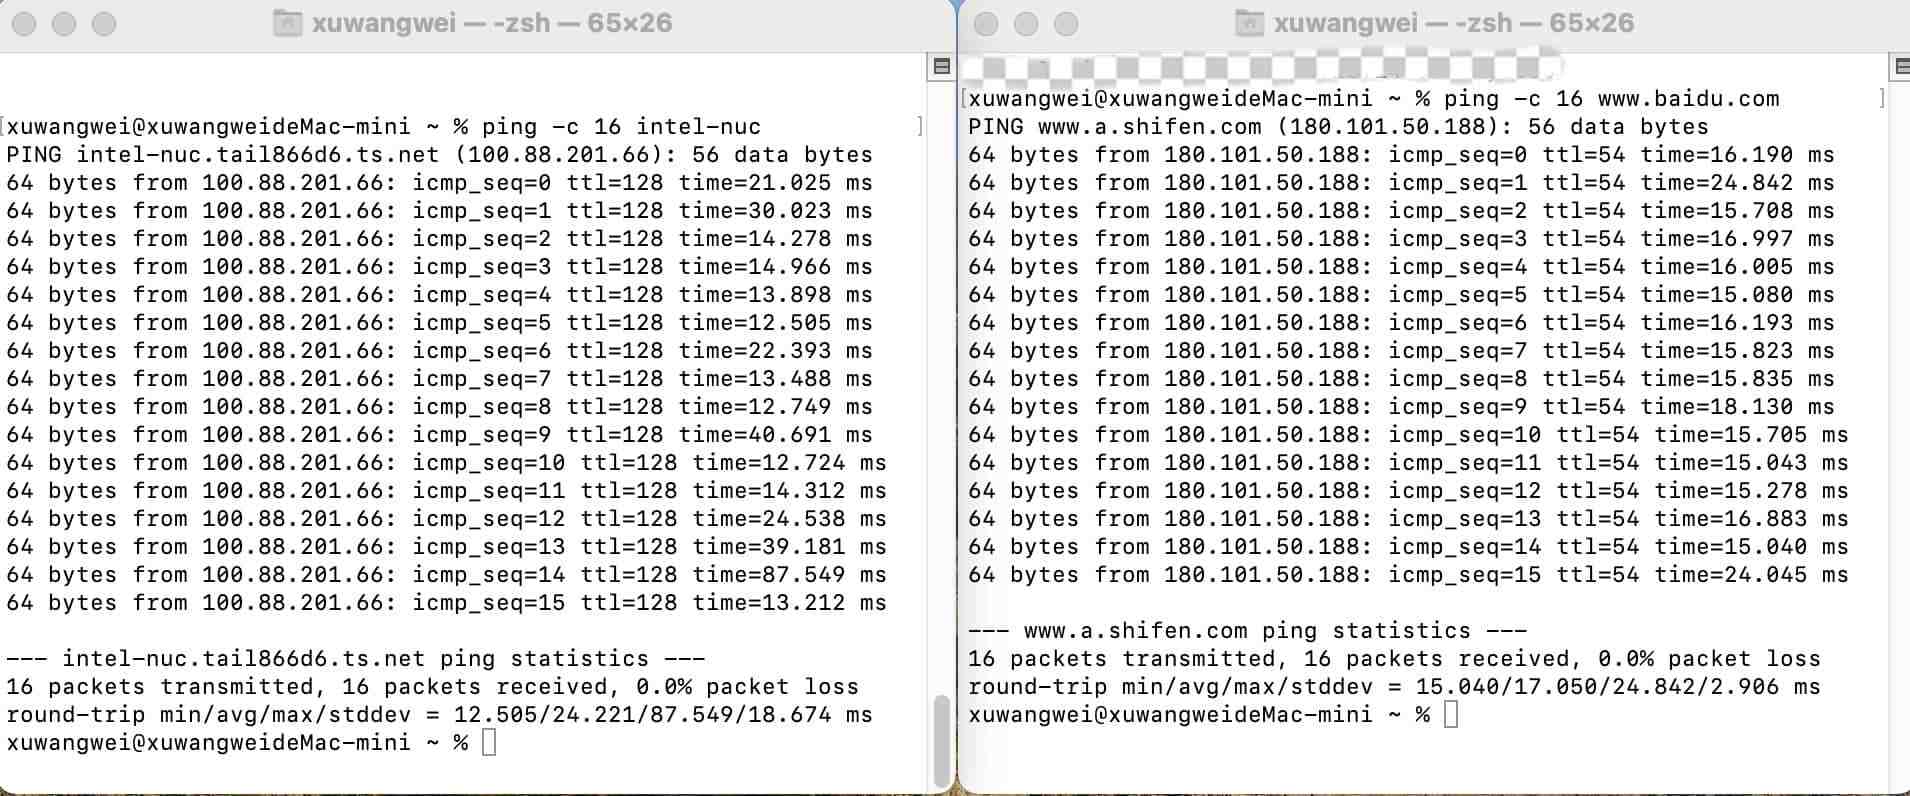Click round-trip line showing 12.505/24.221/87.549/18.674
1910x796 pixels.
click(x=440, y=715)
